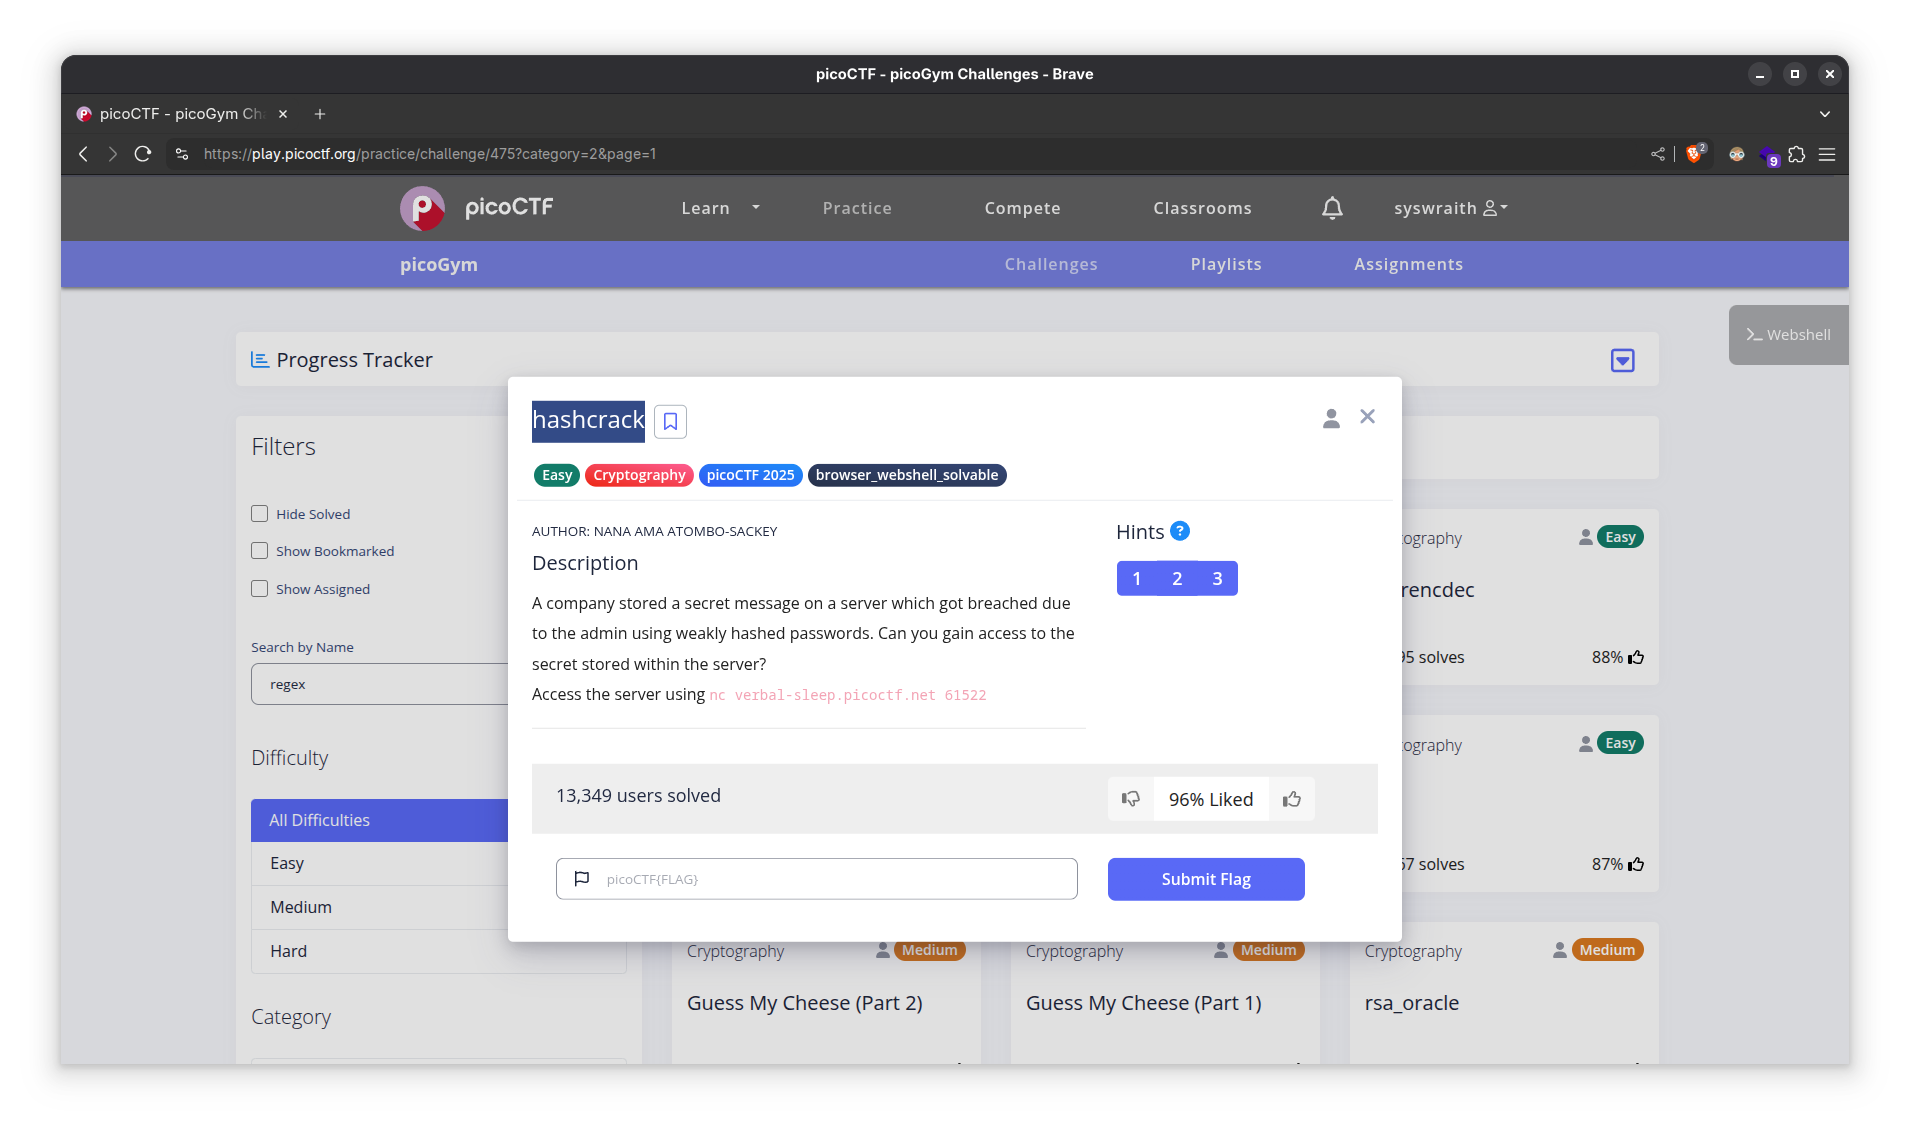Click the purple extension icon with badge 9
The height and width of the screenshot is (1131, 1910).
coord(1769,155)
